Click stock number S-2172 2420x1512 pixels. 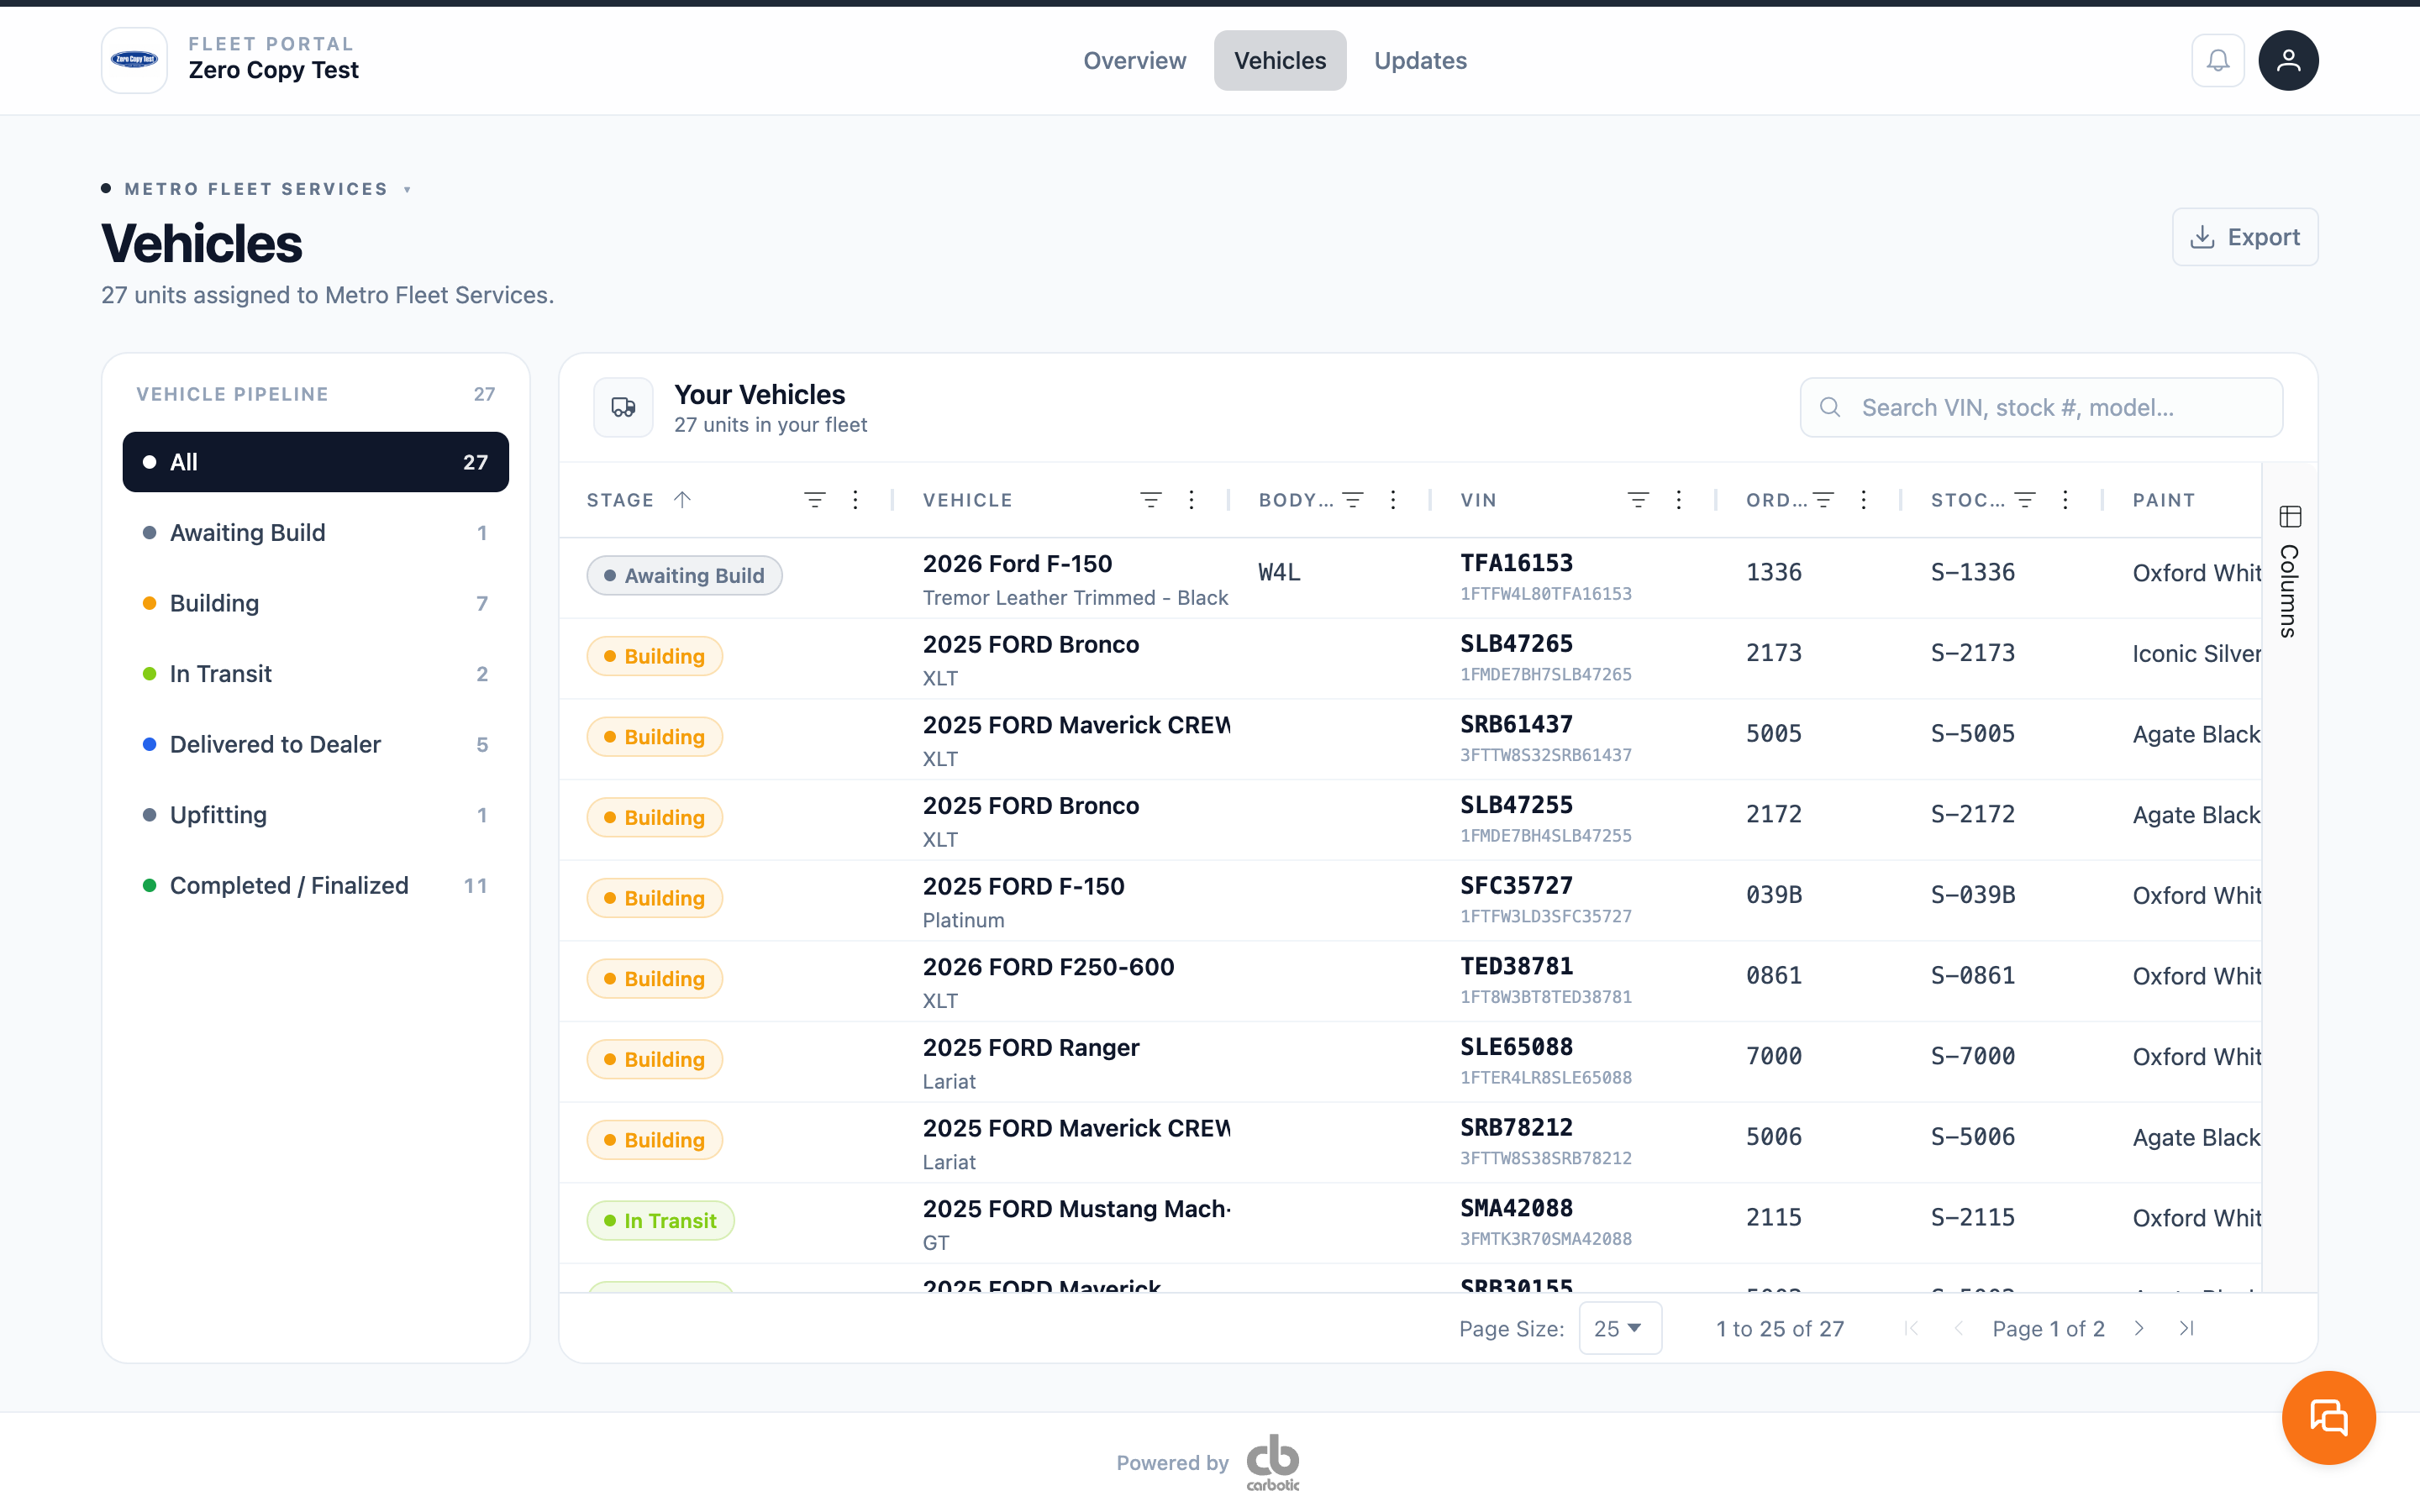pos(1972,814)
